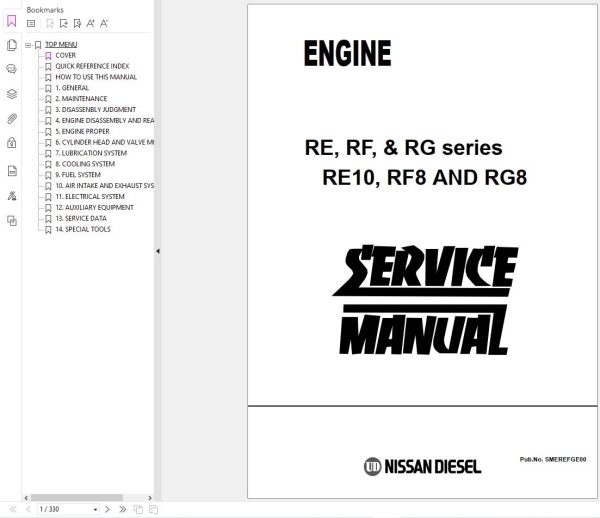Click the ENGINE heading on the page
The height and width of the screenshot is (518, 600).
[347, 54]
